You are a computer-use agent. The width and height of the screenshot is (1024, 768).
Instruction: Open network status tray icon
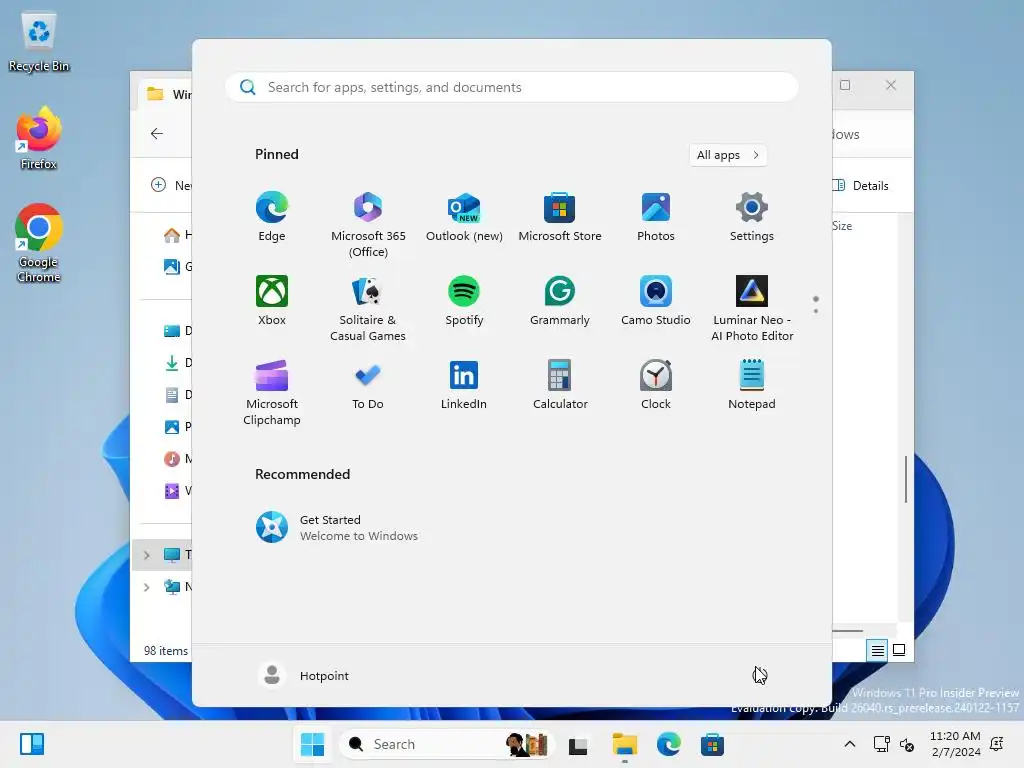tap(882, 744)
